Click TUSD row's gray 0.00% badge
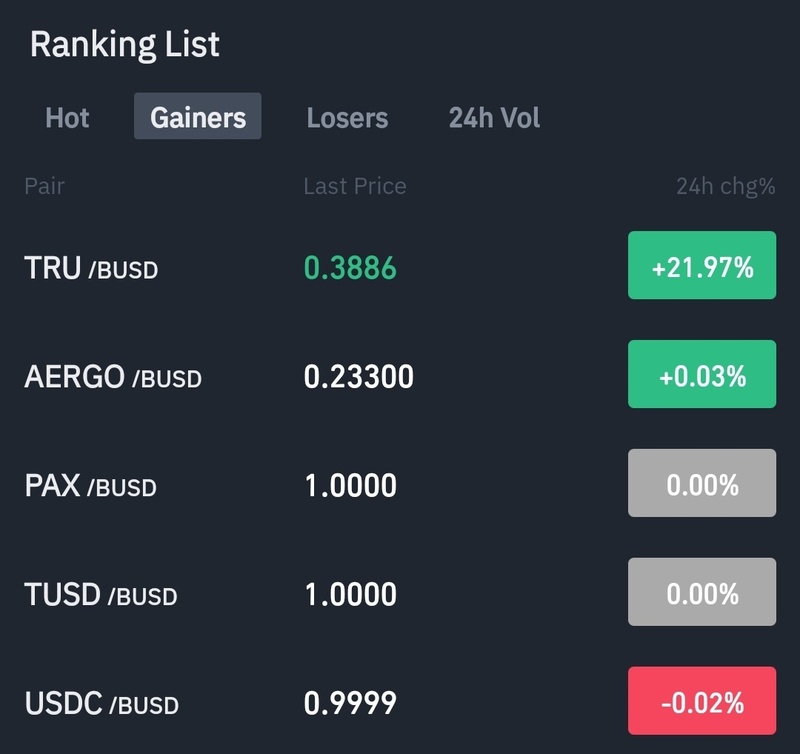This screenshot has width=800, height=754. click(702, 593)
